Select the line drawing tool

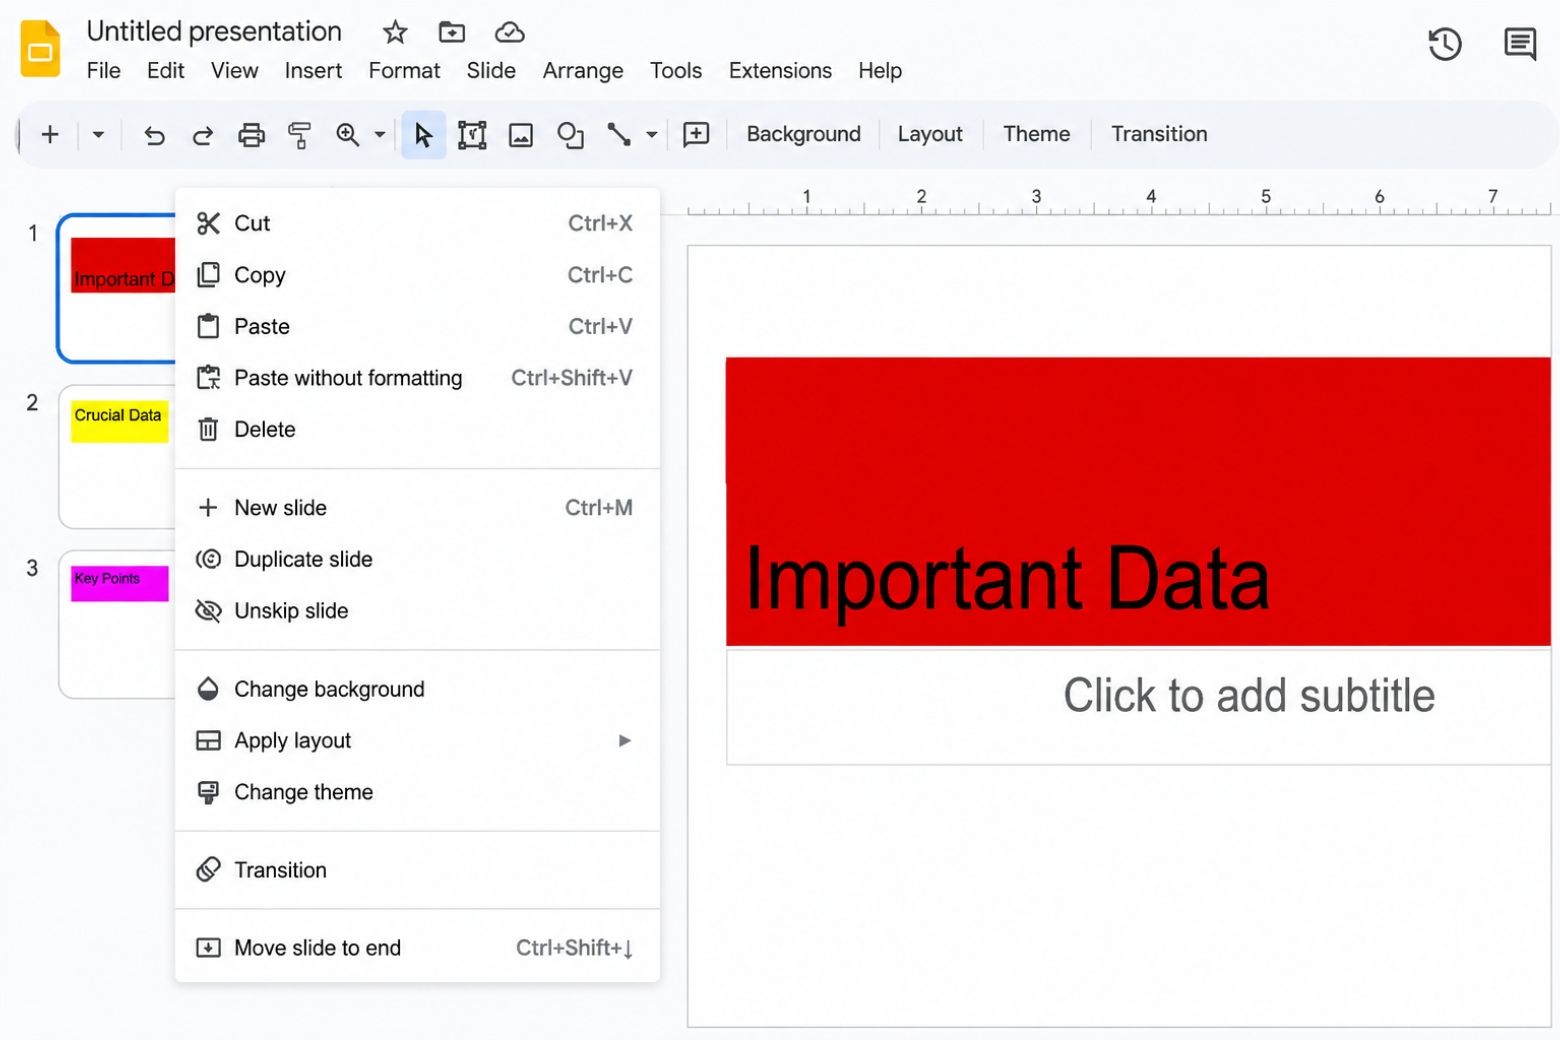click(x=619, y=135)
